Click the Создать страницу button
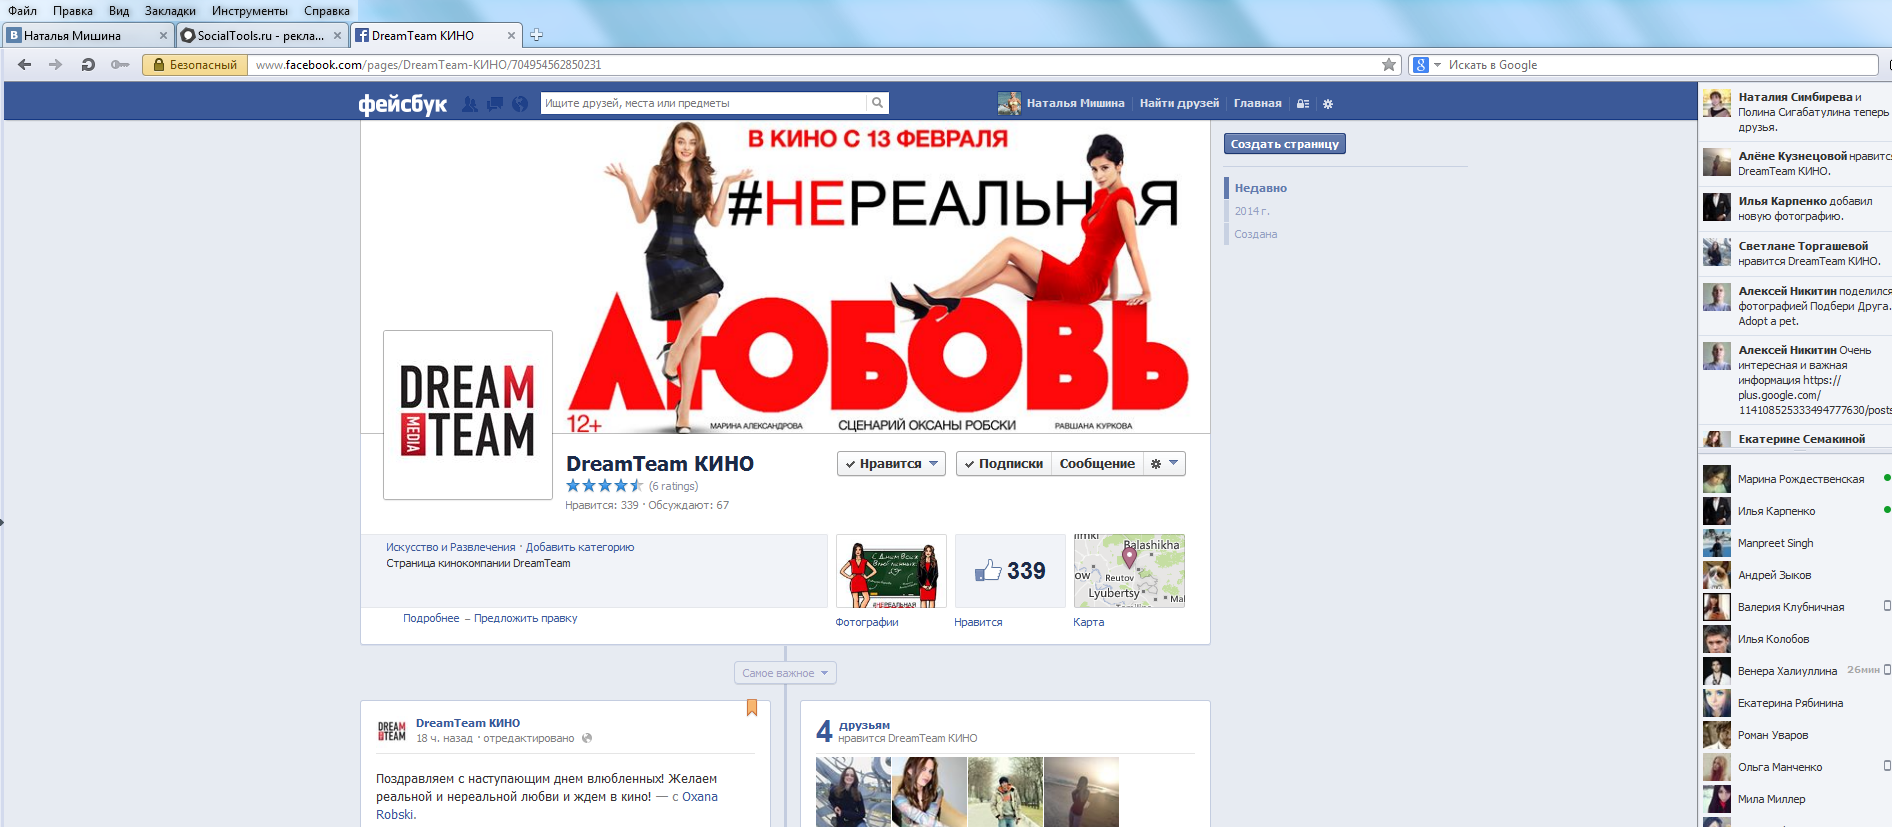This screenshot has width=1892, height=827. [x=1284, y=144]
